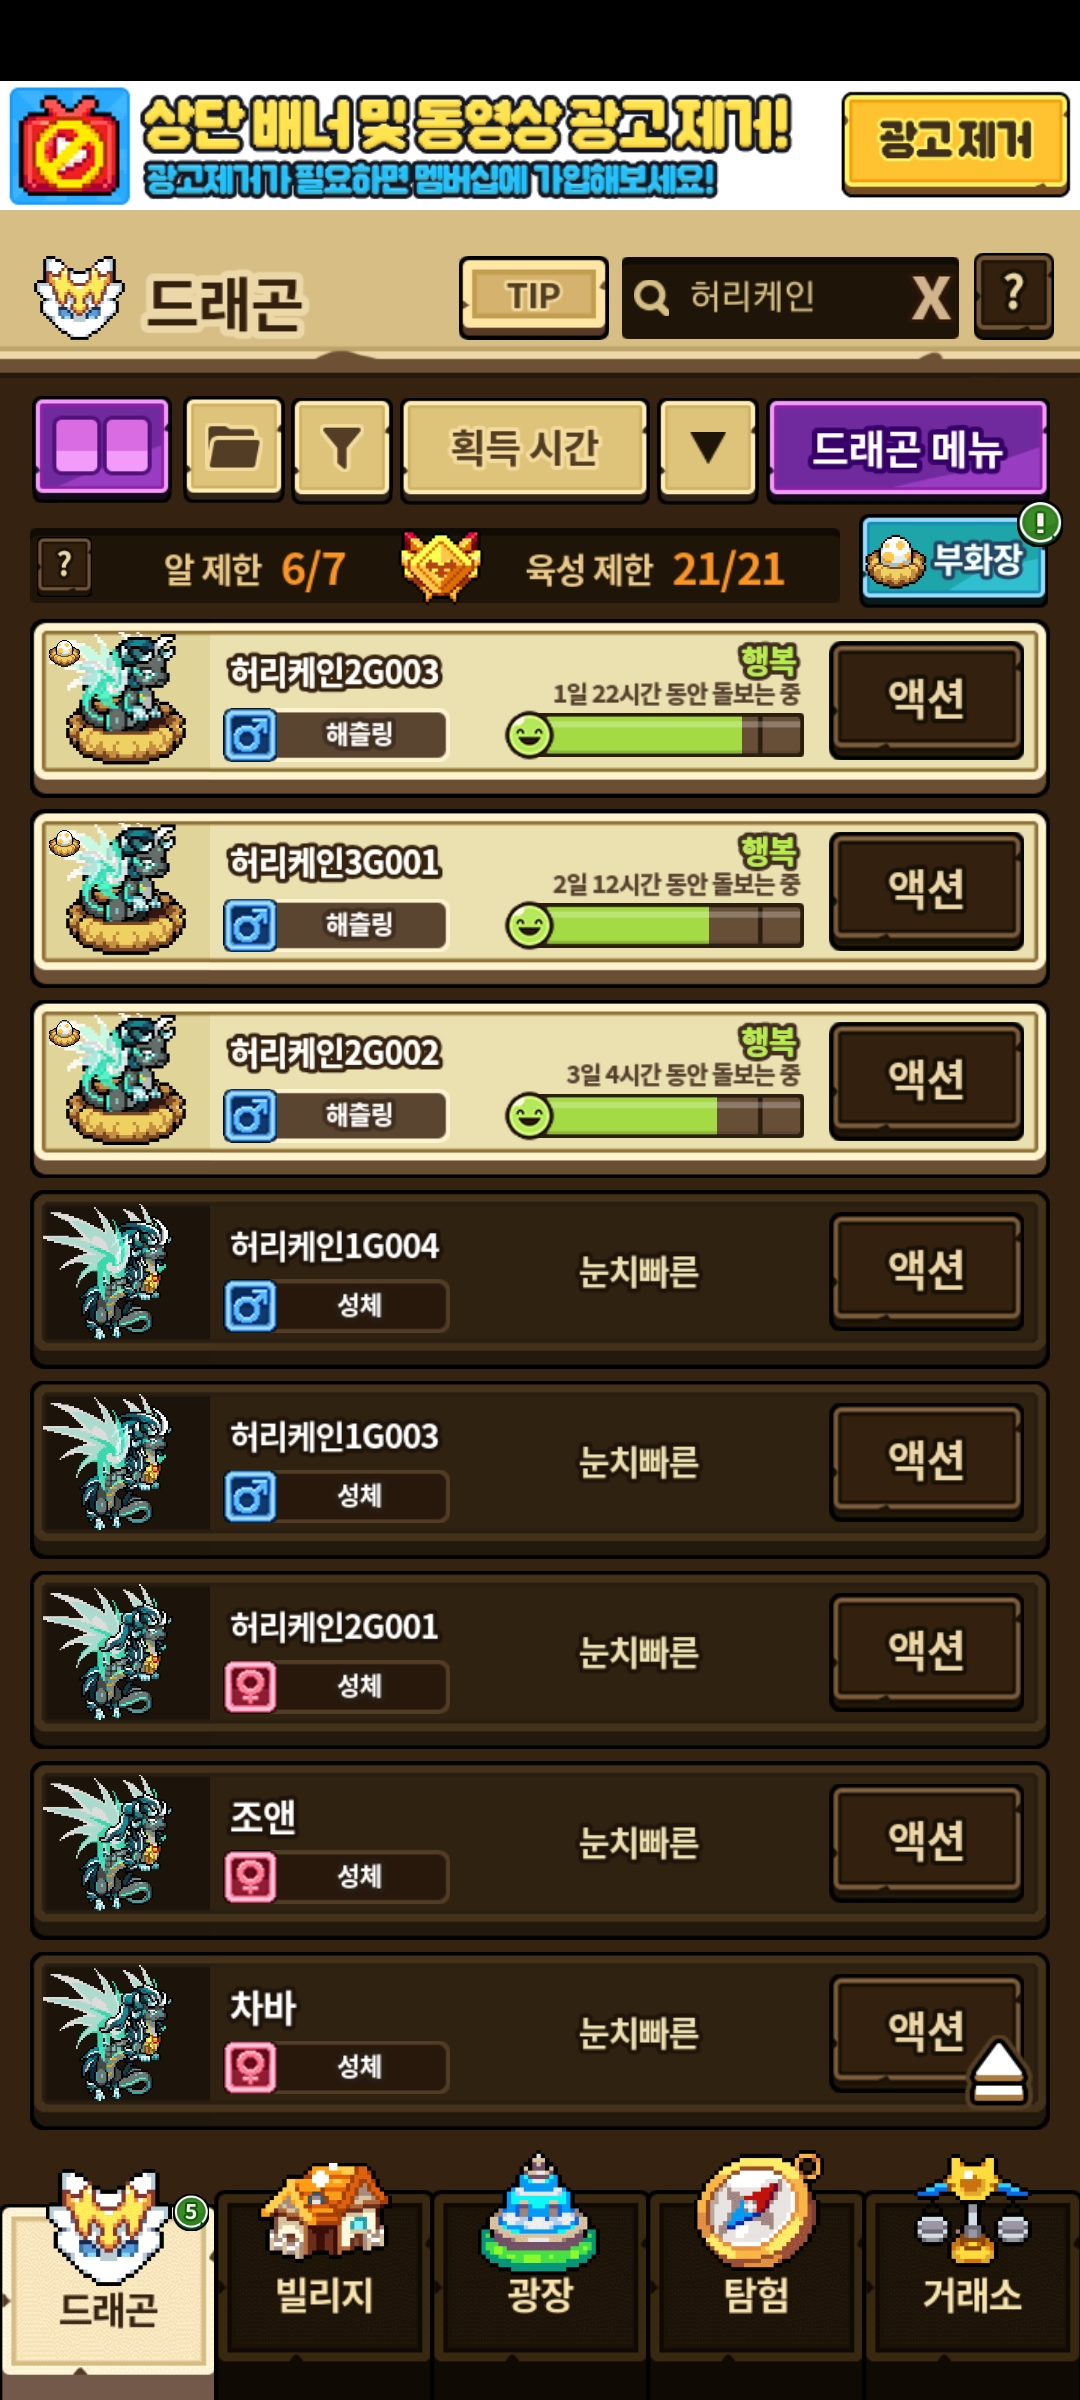Open the folder icon button
The height and width of the screenshot is (2400, 1080).
coord(234,446)
